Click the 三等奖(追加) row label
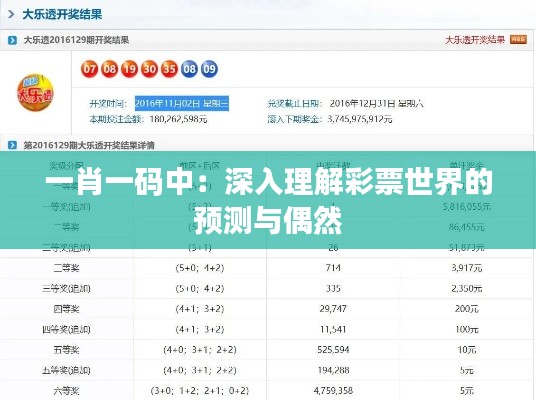The image size is (536, 400). tap(66, 289)
